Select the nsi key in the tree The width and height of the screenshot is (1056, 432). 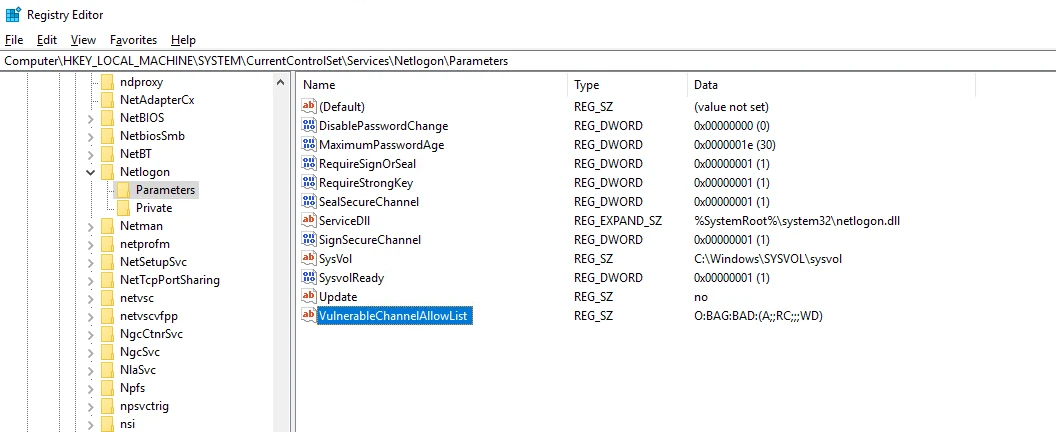pyautogui.click(x=127, y=424)
